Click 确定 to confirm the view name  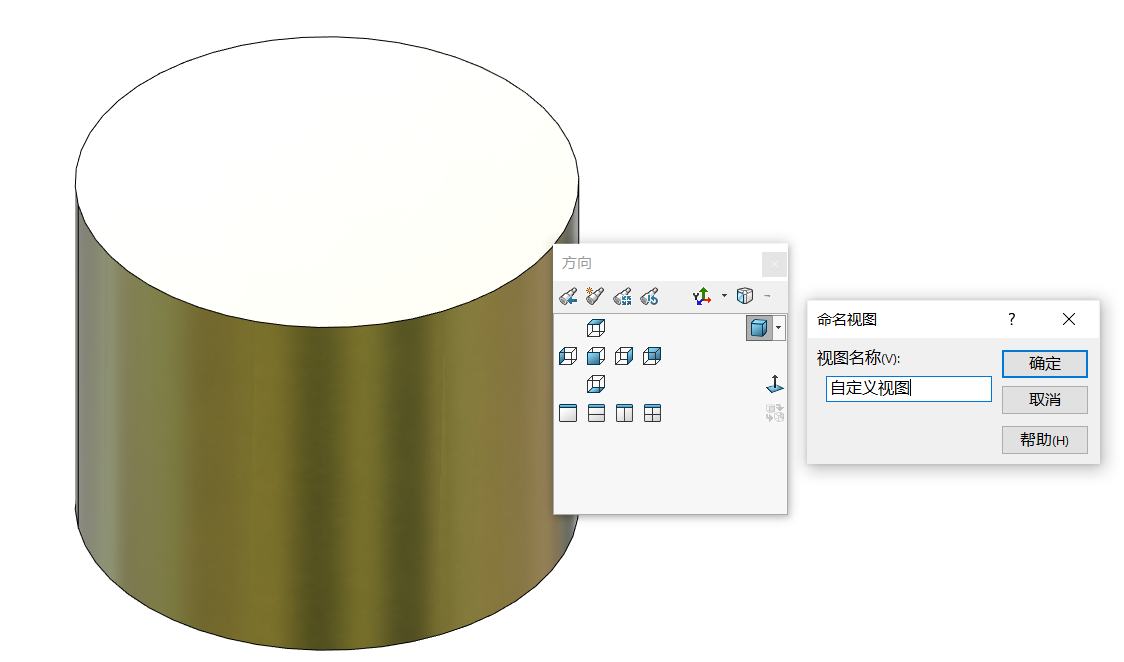pyautogui.click(x=1044, y=364)
